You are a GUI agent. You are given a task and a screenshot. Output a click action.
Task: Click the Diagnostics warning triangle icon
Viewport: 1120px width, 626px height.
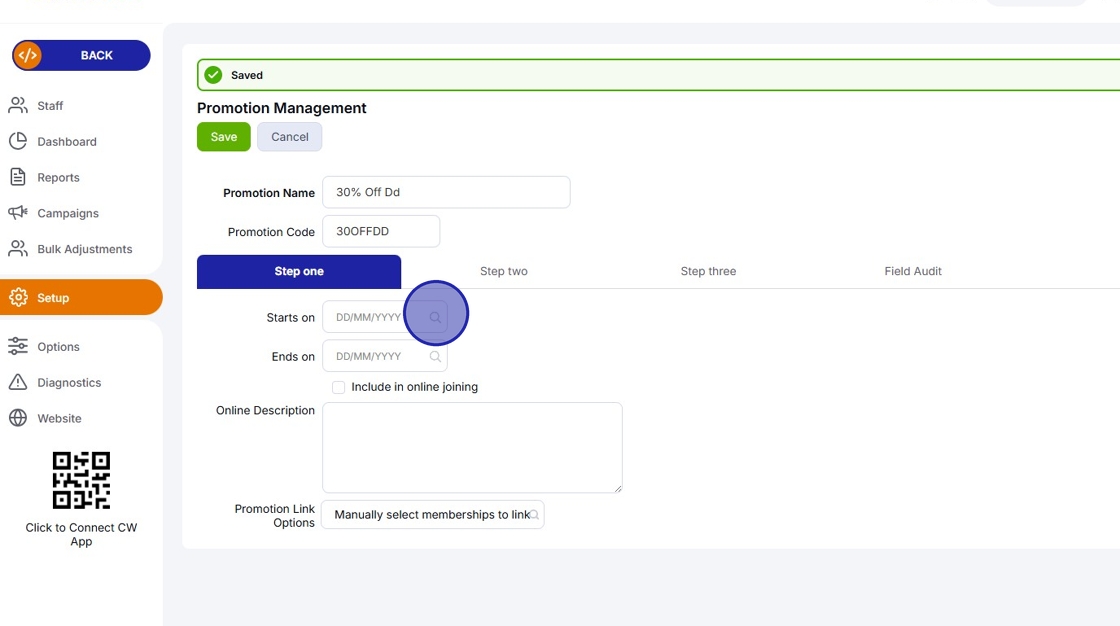(18, 382)
